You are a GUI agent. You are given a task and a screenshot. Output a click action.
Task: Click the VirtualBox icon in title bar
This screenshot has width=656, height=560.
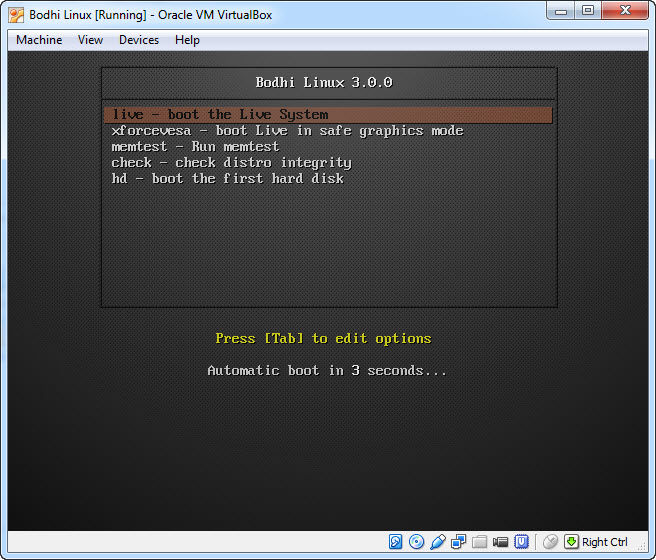[x=16, y=15]
